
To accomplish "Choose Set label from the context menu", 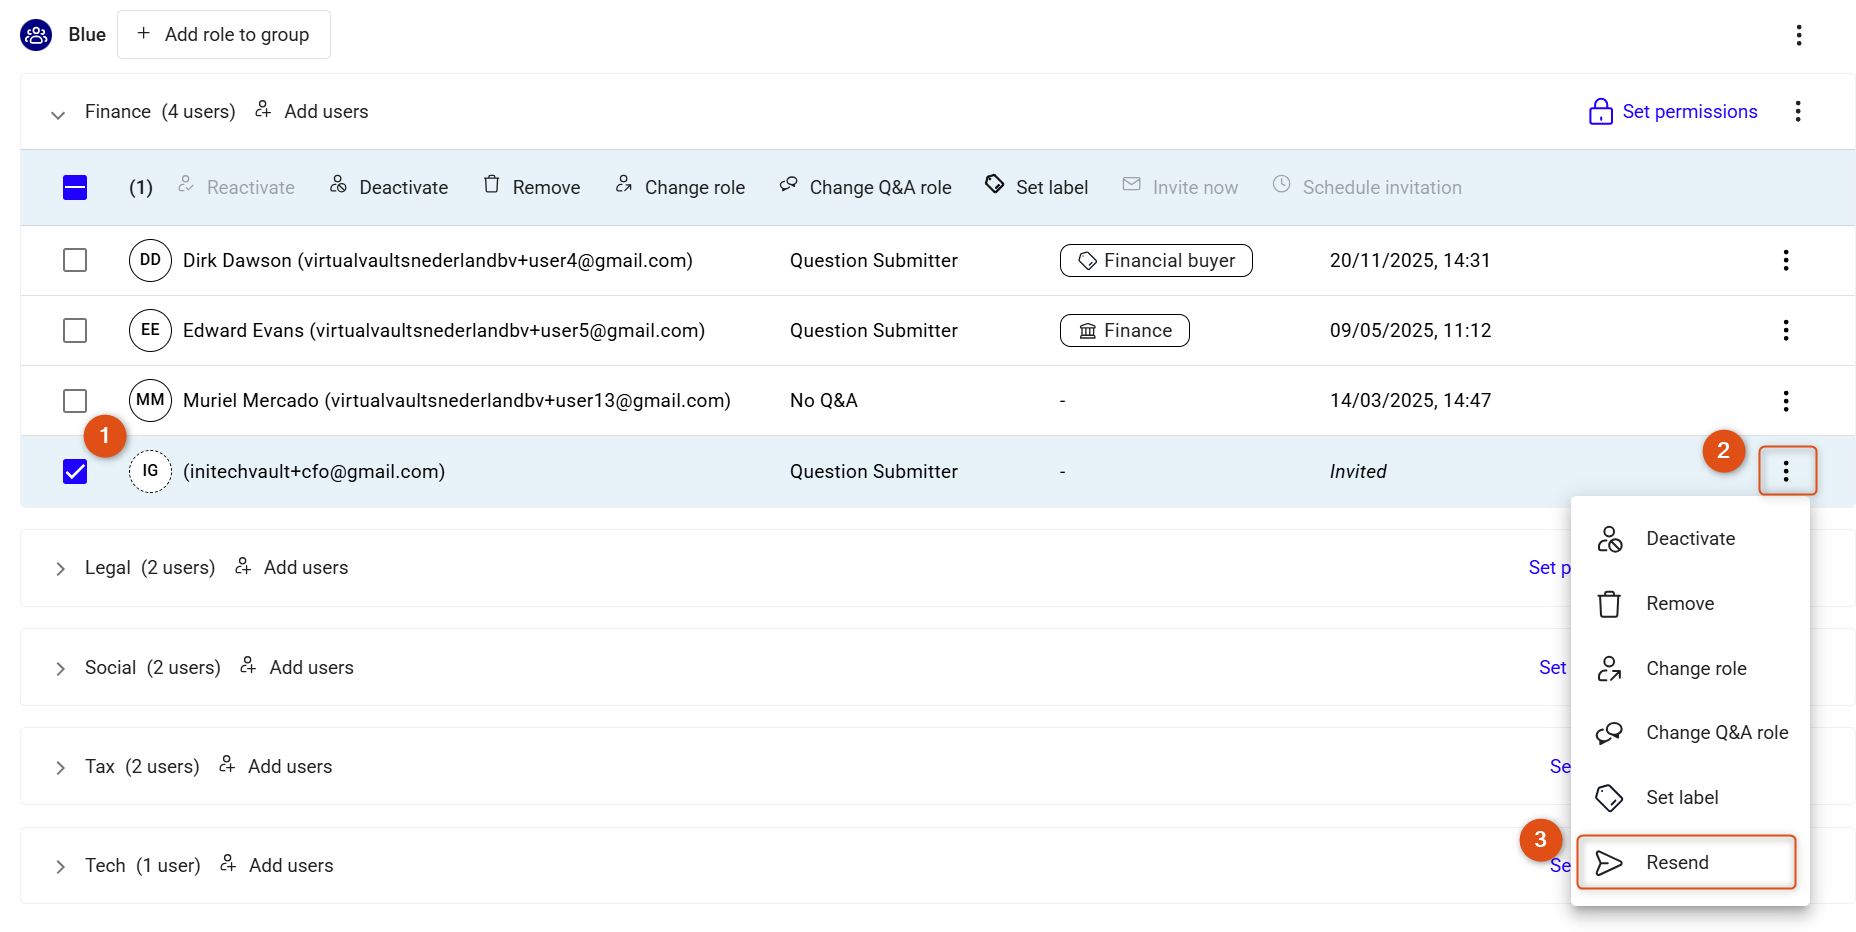I will pos(1690,798).
